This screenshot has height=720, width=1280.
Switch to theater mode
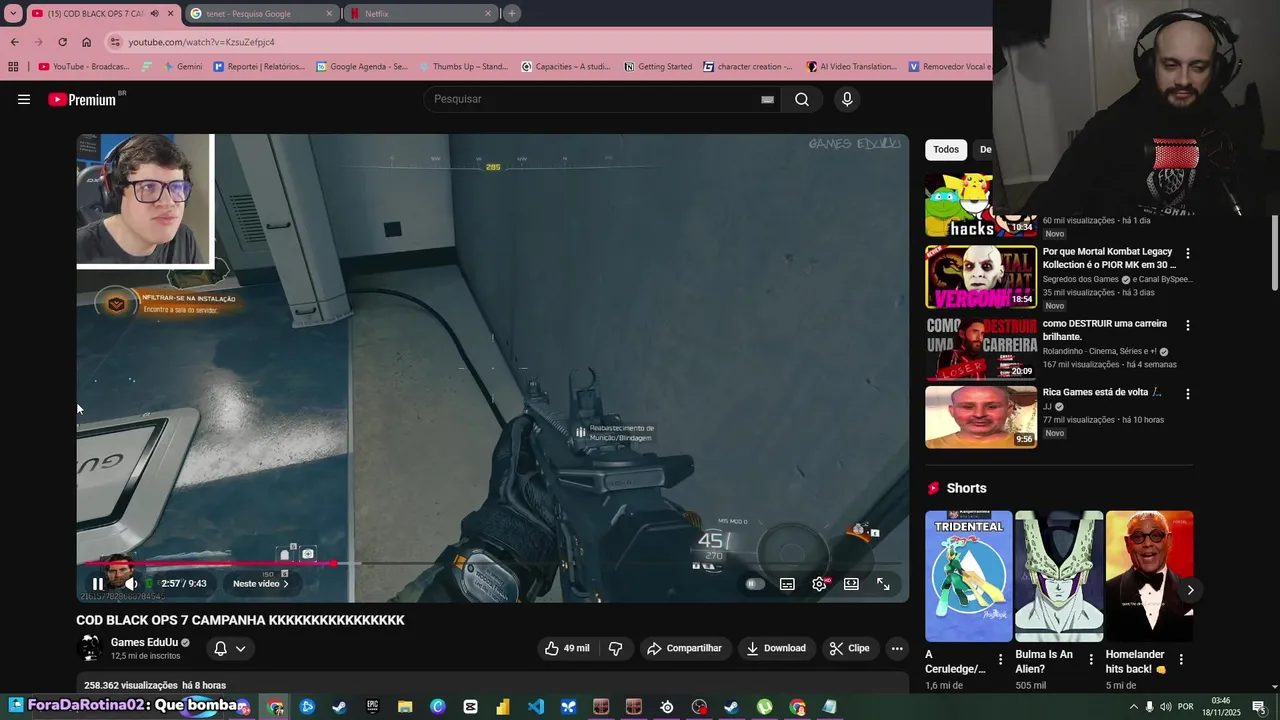point(851,584)
